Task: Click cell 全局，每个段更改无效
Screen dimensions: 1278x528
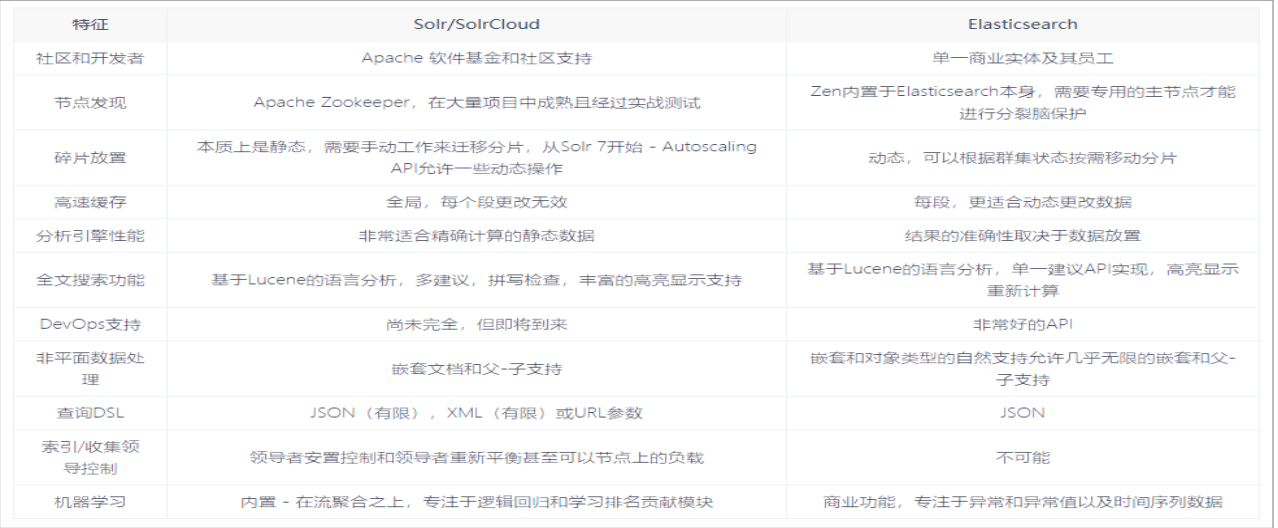Action: tap(476, 202)
